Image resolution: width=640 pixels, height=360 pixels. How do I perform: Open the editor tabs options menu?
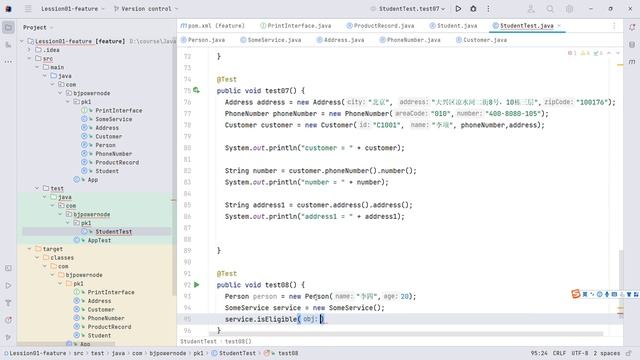pyautogui.click(x=614, y=26)
